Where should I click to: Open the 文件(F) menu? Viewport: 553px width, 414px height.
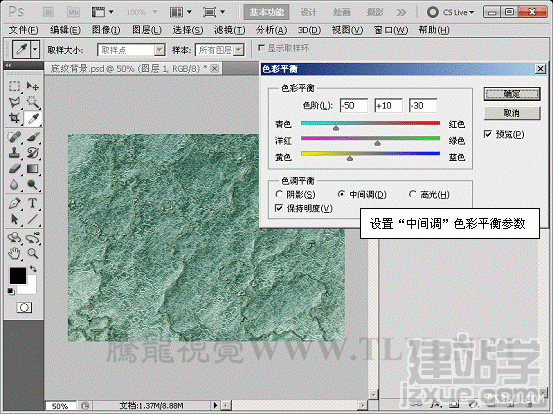click(23, 30)
